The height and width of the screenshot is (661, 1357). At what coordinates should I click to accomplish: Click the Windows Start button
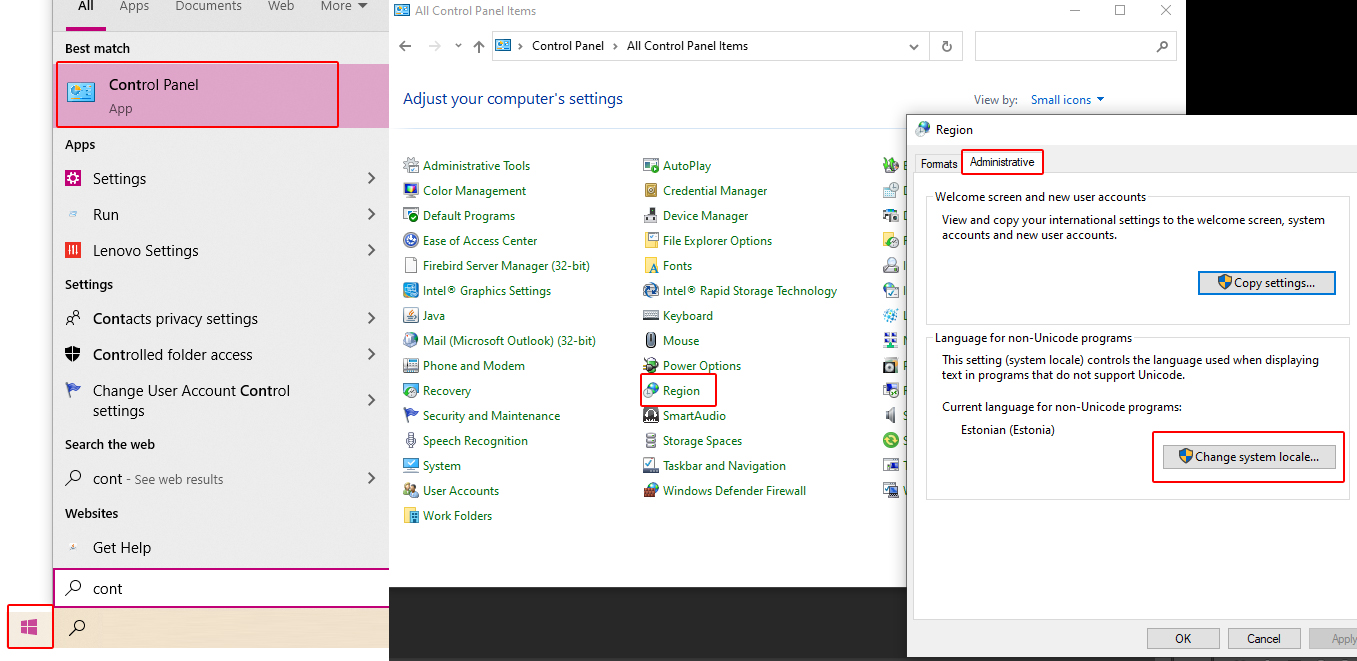[x=29, y=627]
